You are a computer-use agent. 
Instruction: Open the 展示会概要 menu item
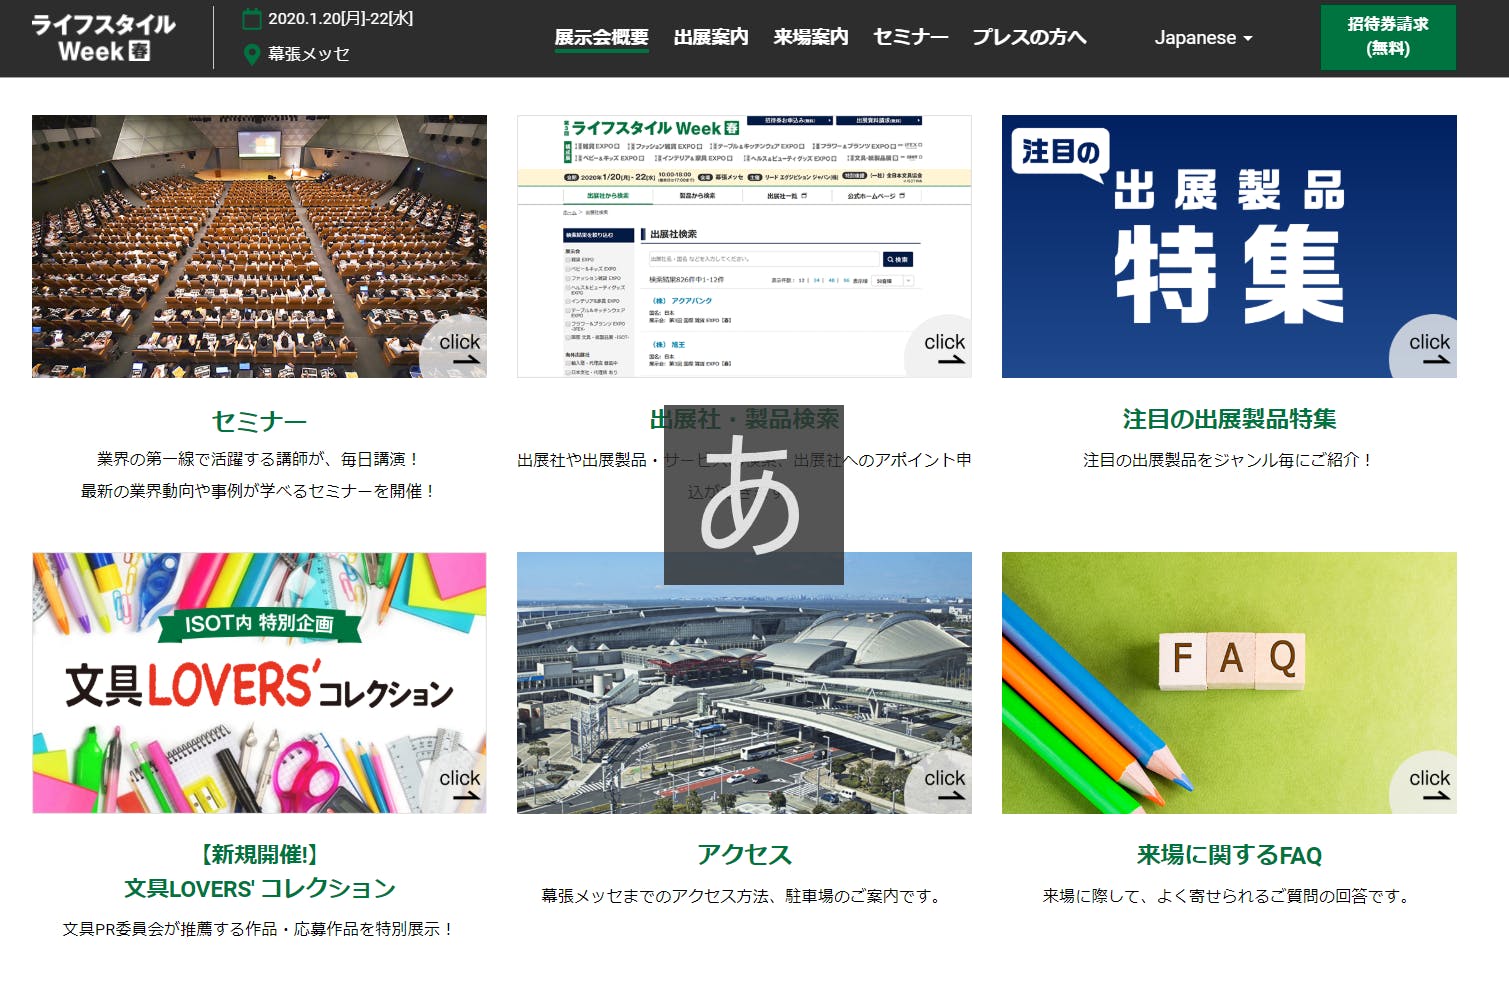pos(601,38)
